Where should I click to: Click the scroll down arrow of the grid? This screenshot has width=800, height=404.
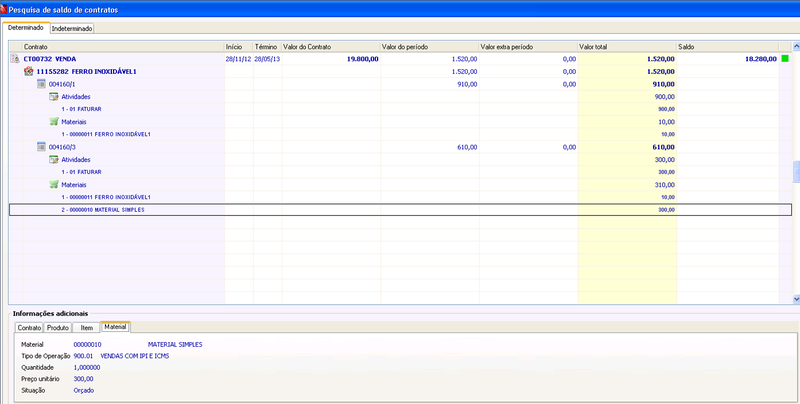tap(796, 299)
